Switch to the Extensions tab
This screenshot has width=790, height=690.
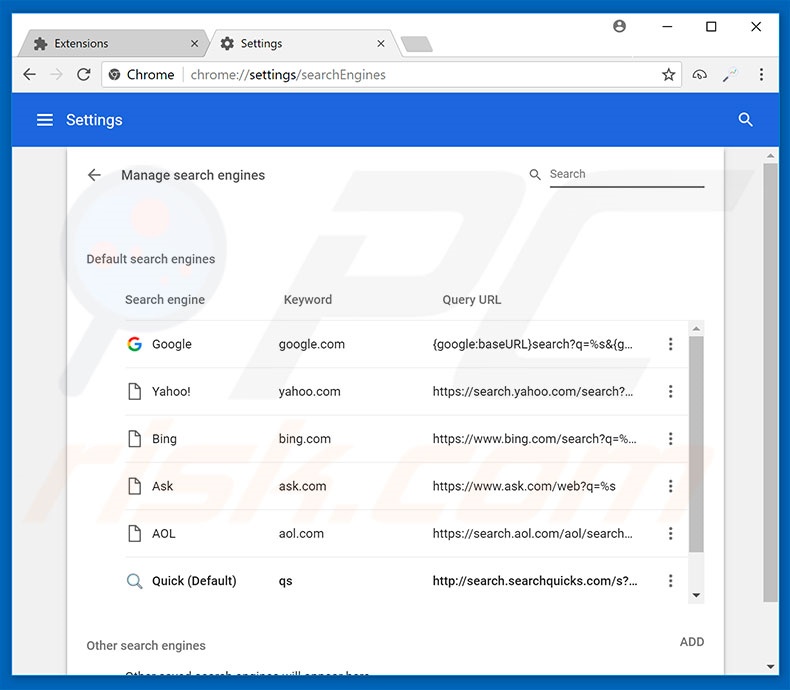(113, 44)
